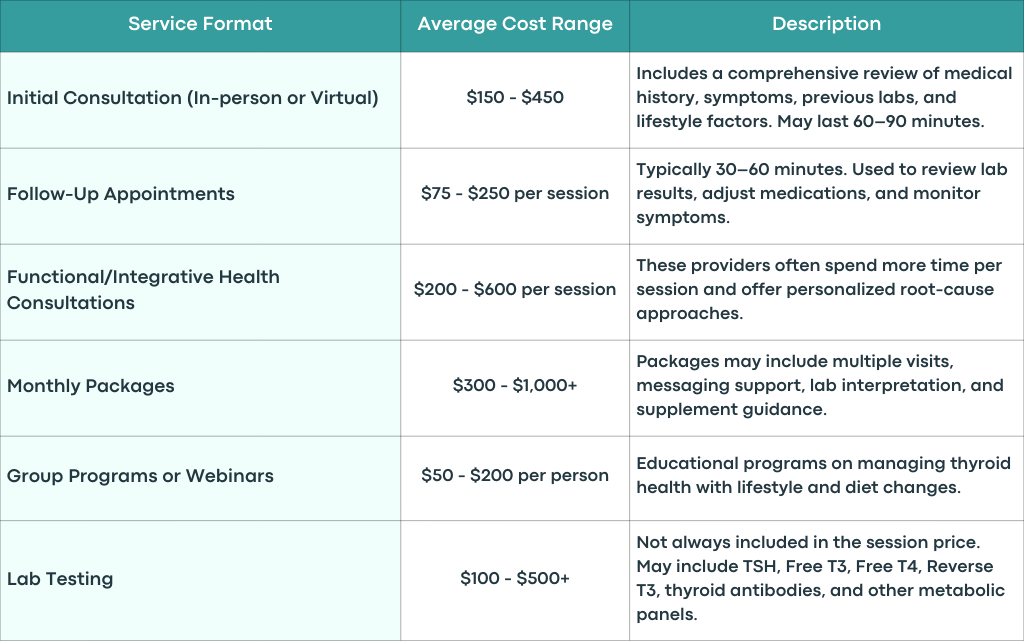Image resolution: width=1024 pixels, height=641 pixels.
Task: Select the Monthly Packages row label
Action: pos(91,386)
